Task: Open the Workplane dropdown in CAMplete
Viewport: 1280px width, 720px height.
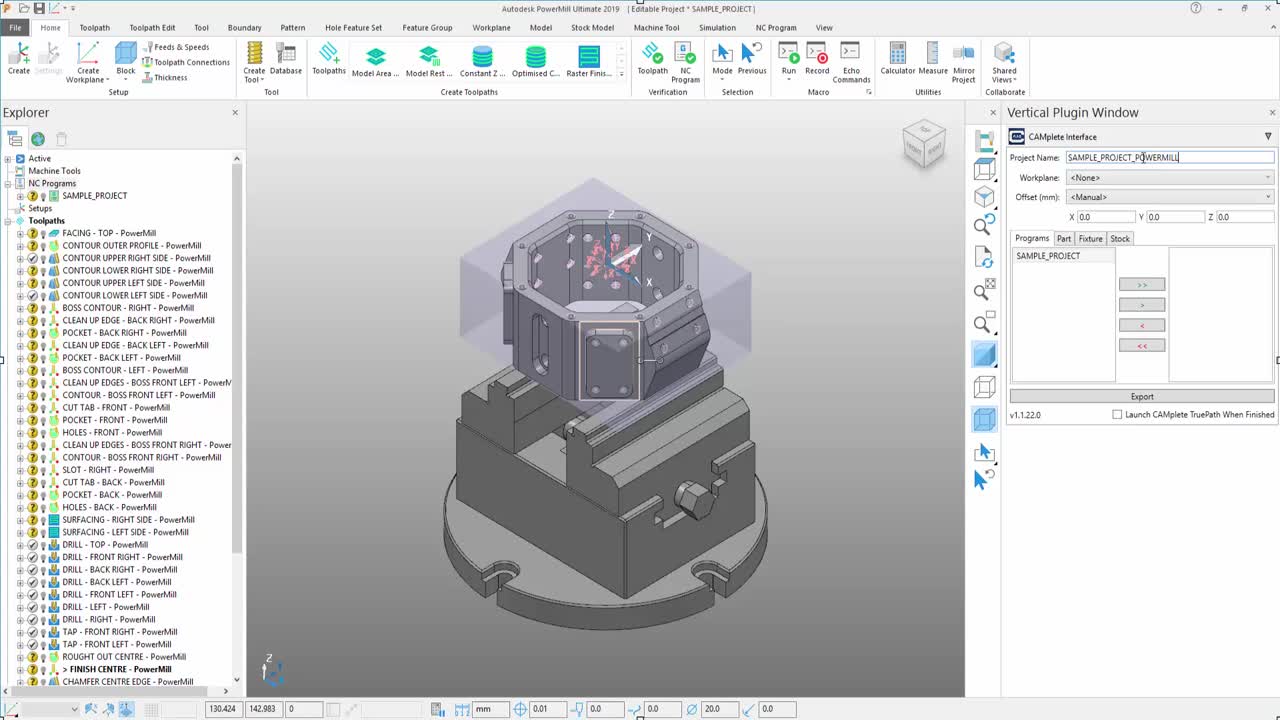Action: pos(1169,178)
